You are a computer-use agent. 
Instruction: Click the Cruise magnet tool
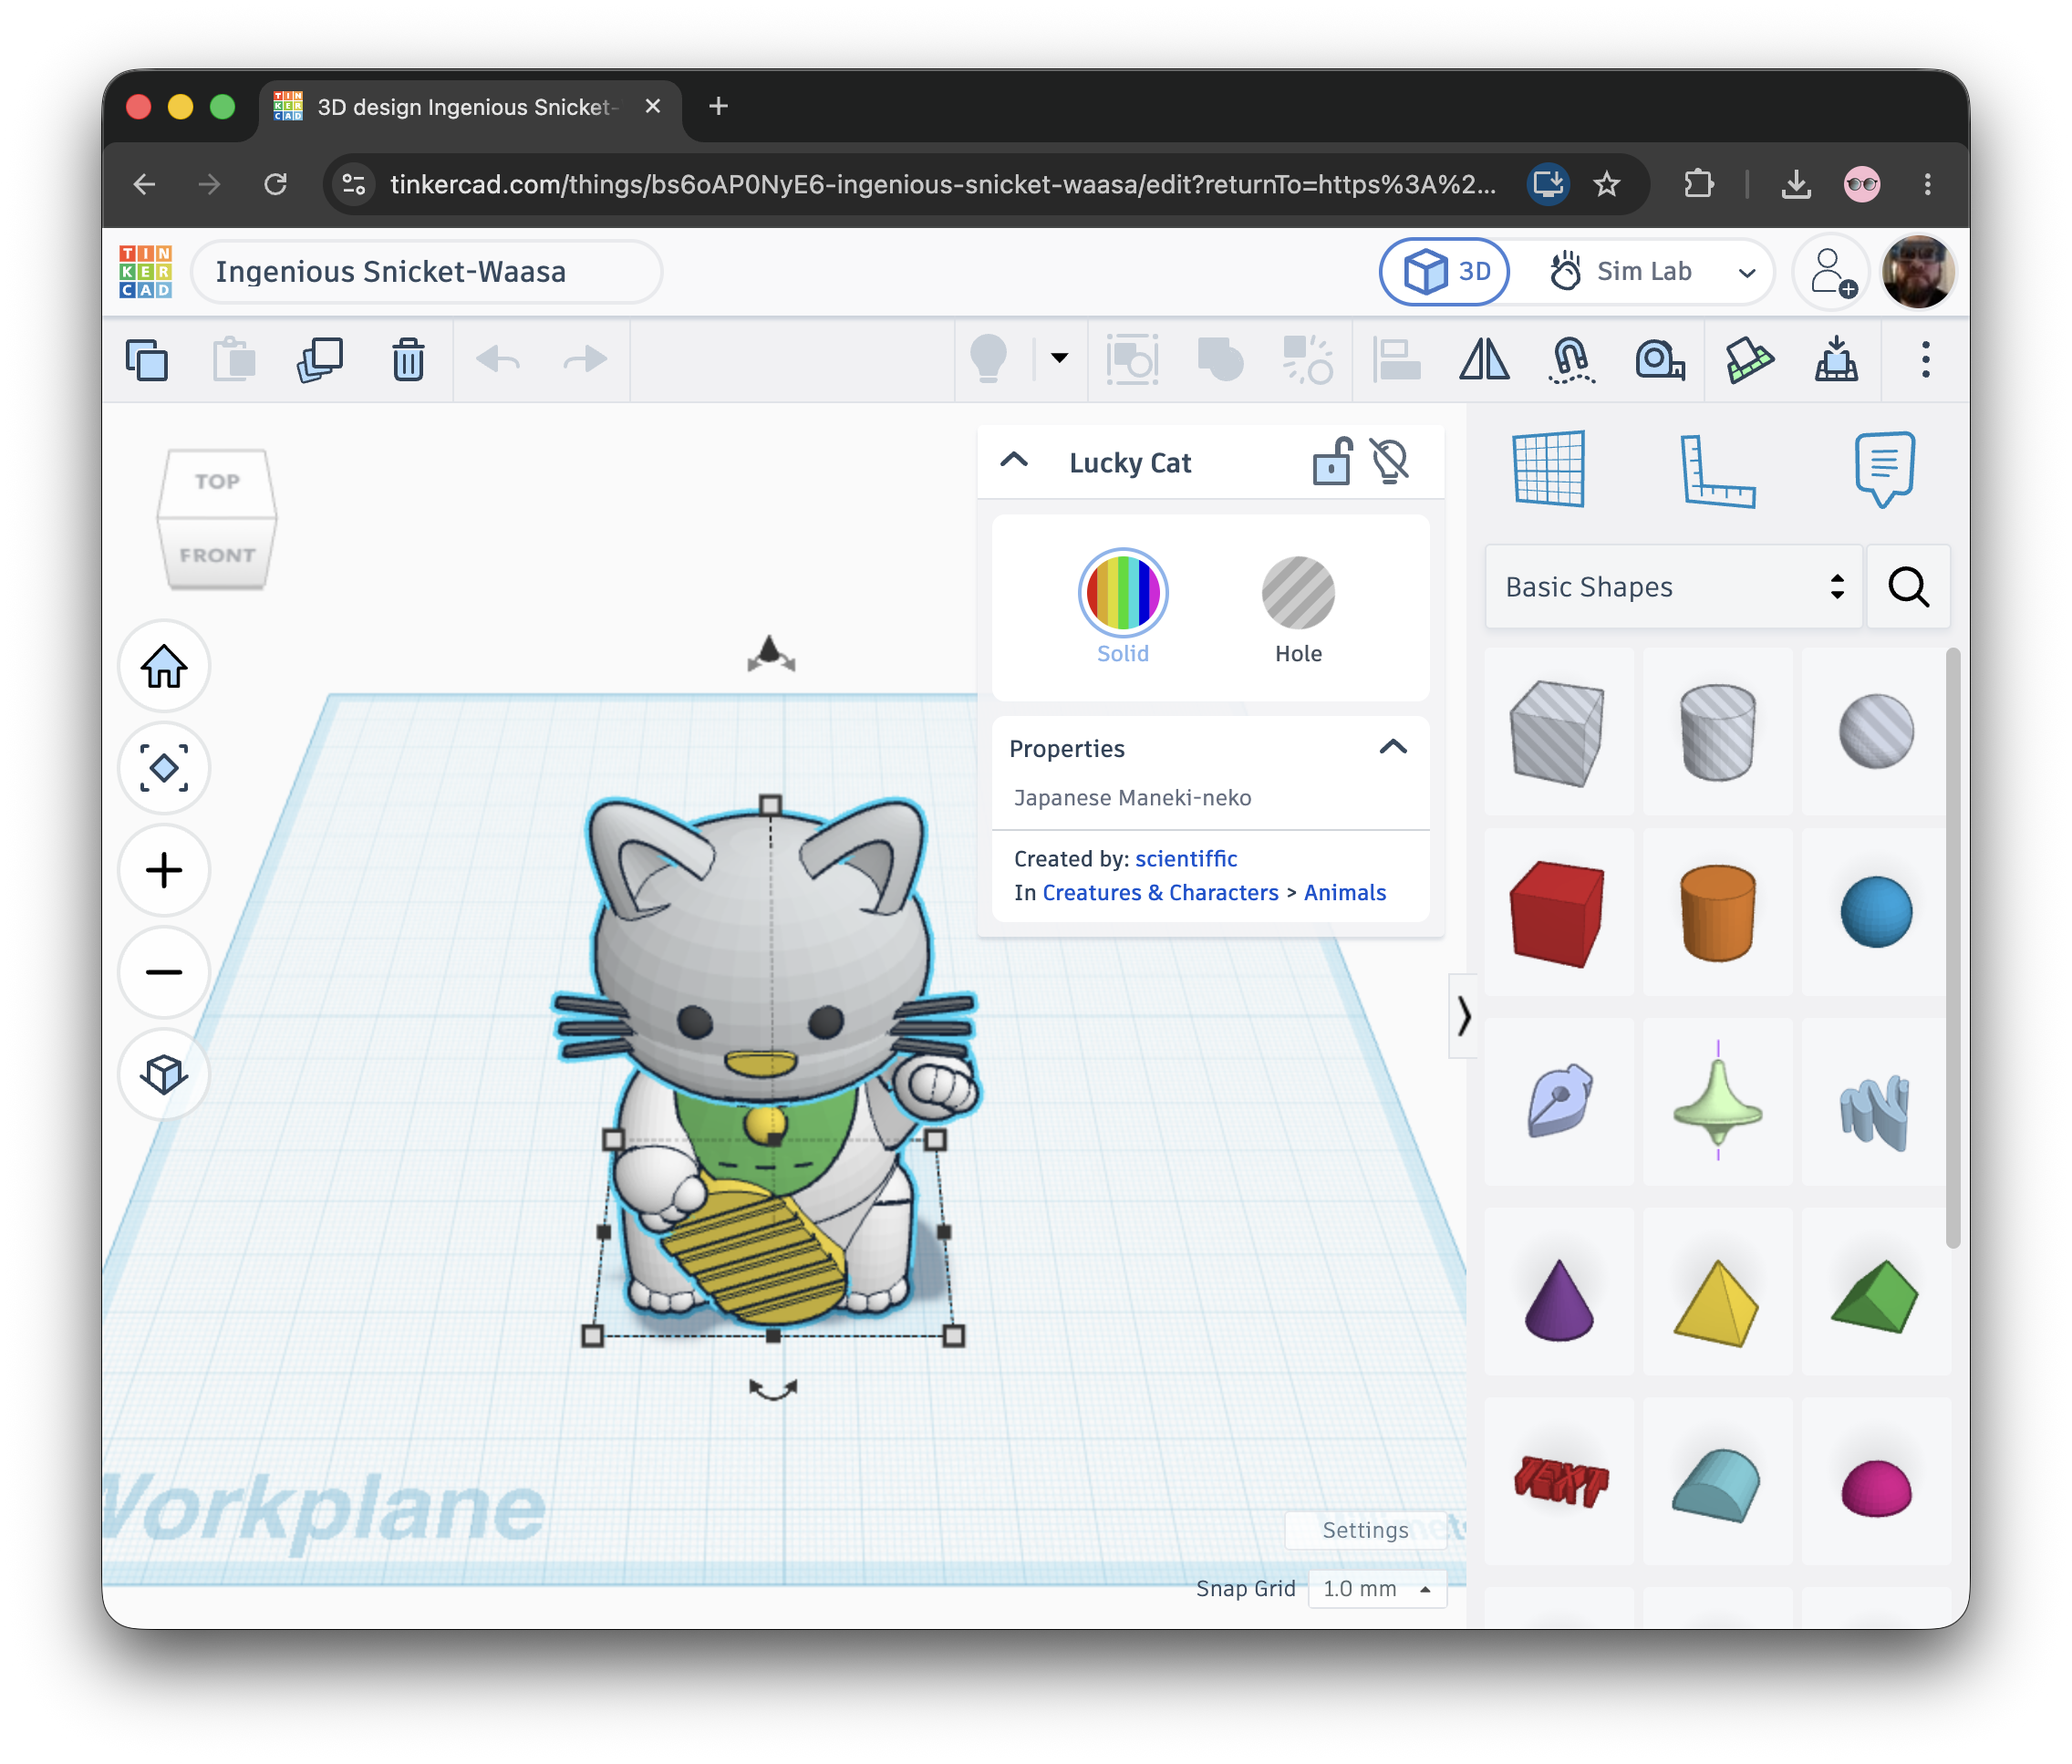pyautogui.click(x=1571, y=360)
